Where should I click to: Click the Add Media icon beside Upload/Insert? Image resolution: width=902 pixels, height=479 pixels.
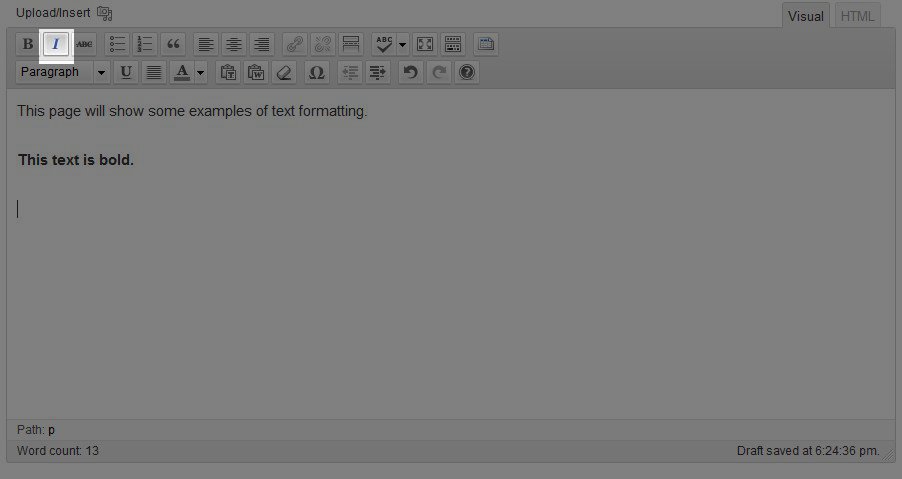(105, 14)
